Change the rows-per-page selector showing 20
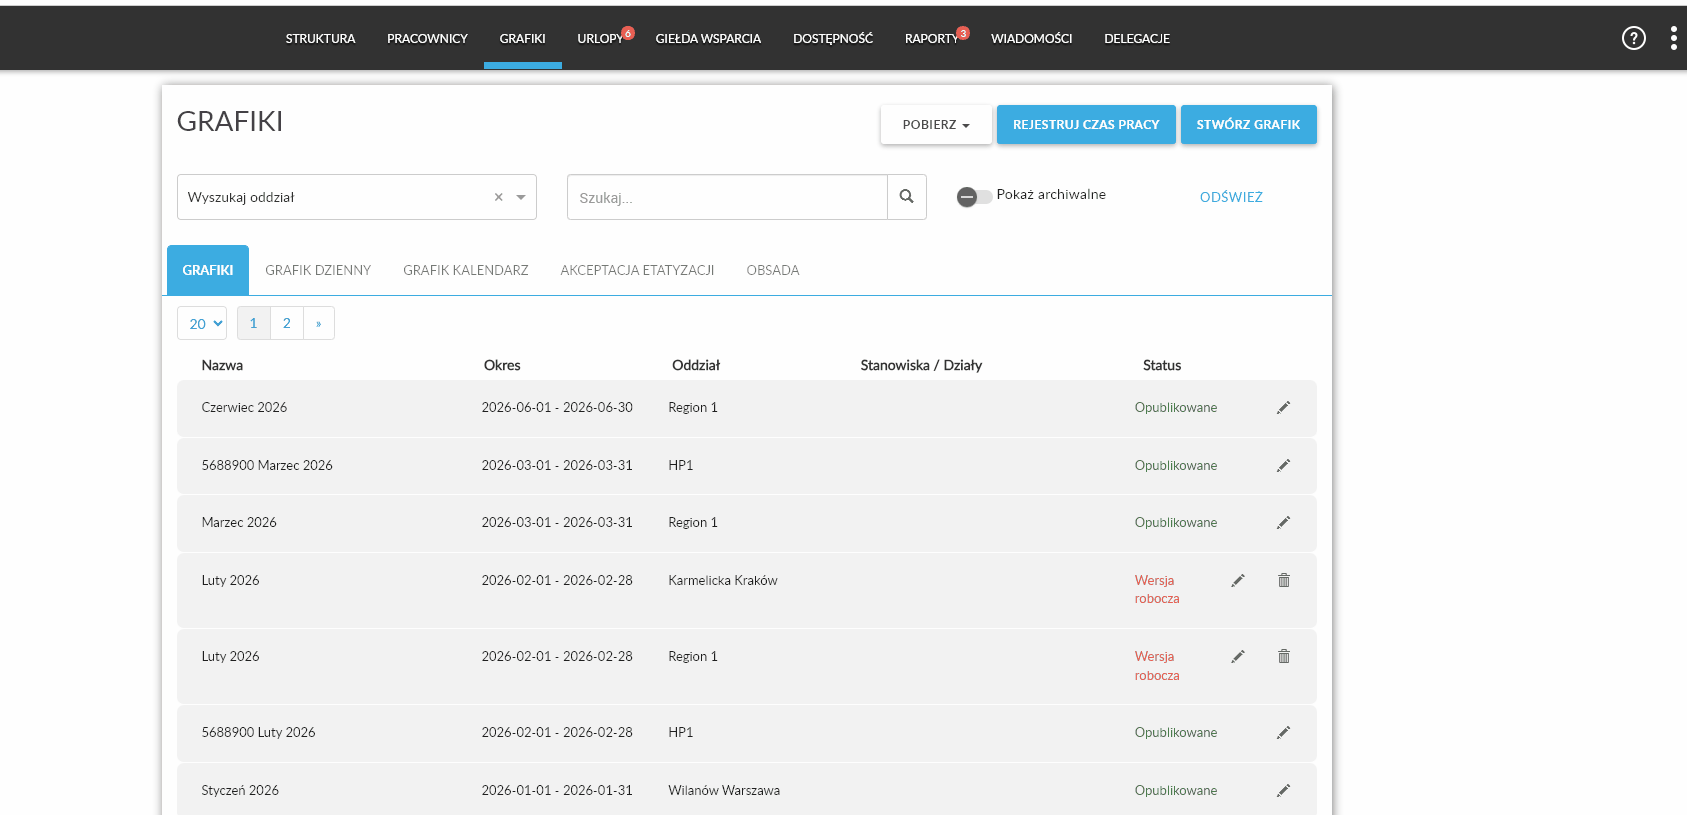The image size is (1687, 815). click(x=202, y=323)
